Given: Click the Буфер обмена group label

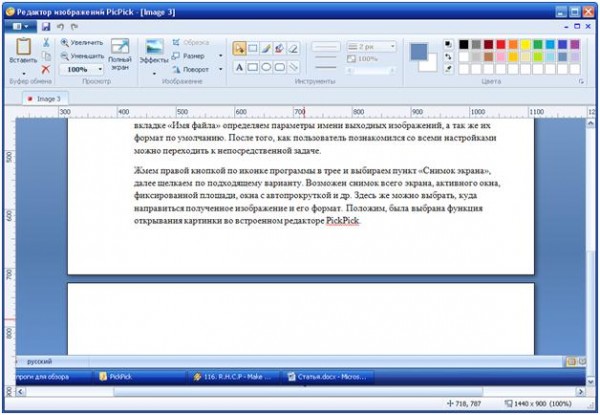Looking at the screenshot, I should (x=30, y=81).
